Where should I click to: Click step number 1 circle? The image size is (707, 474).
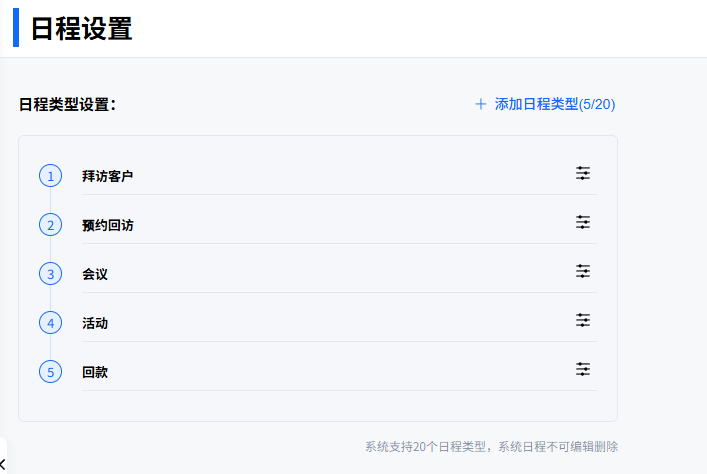(50, 176)
